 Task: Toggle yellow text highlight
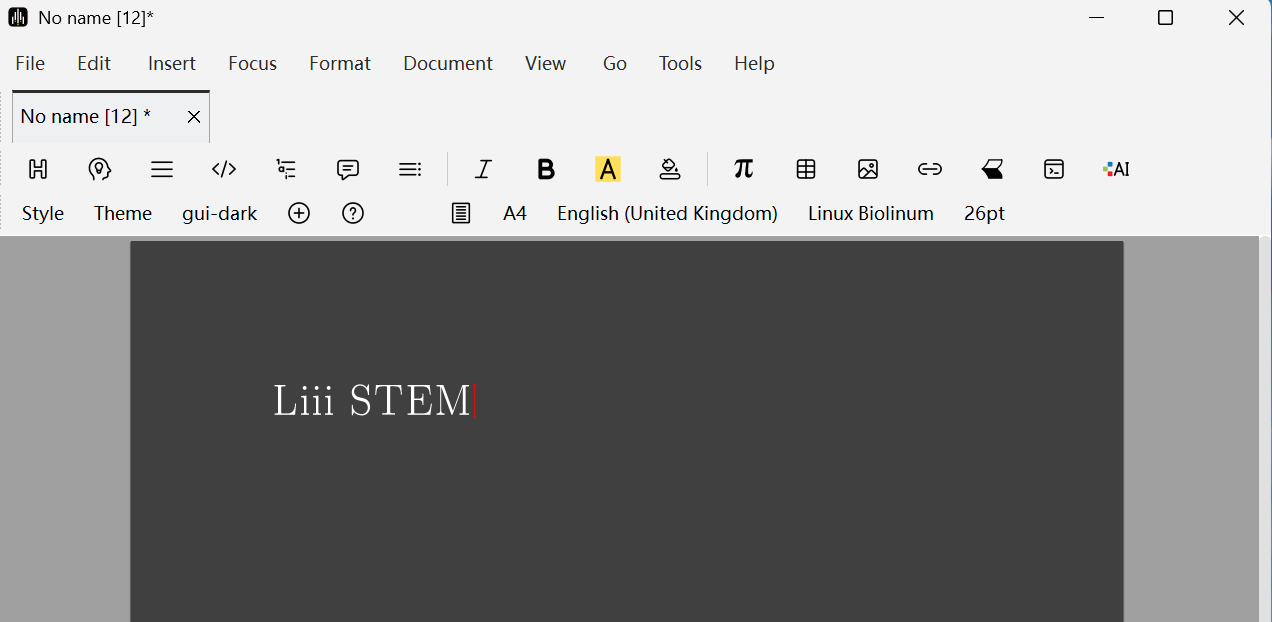pos(608,169)
